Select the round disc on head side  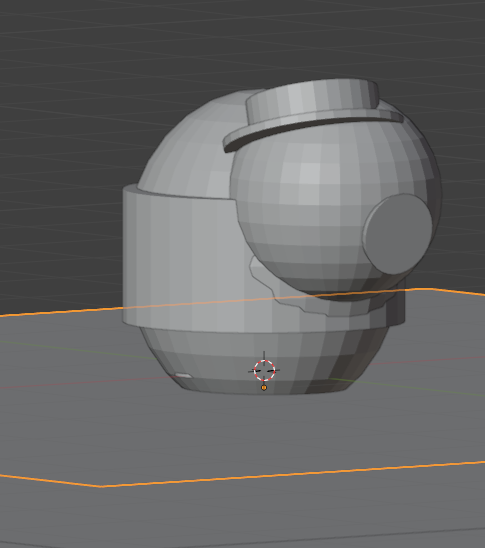pyautogui.click(x=398, y=234)
